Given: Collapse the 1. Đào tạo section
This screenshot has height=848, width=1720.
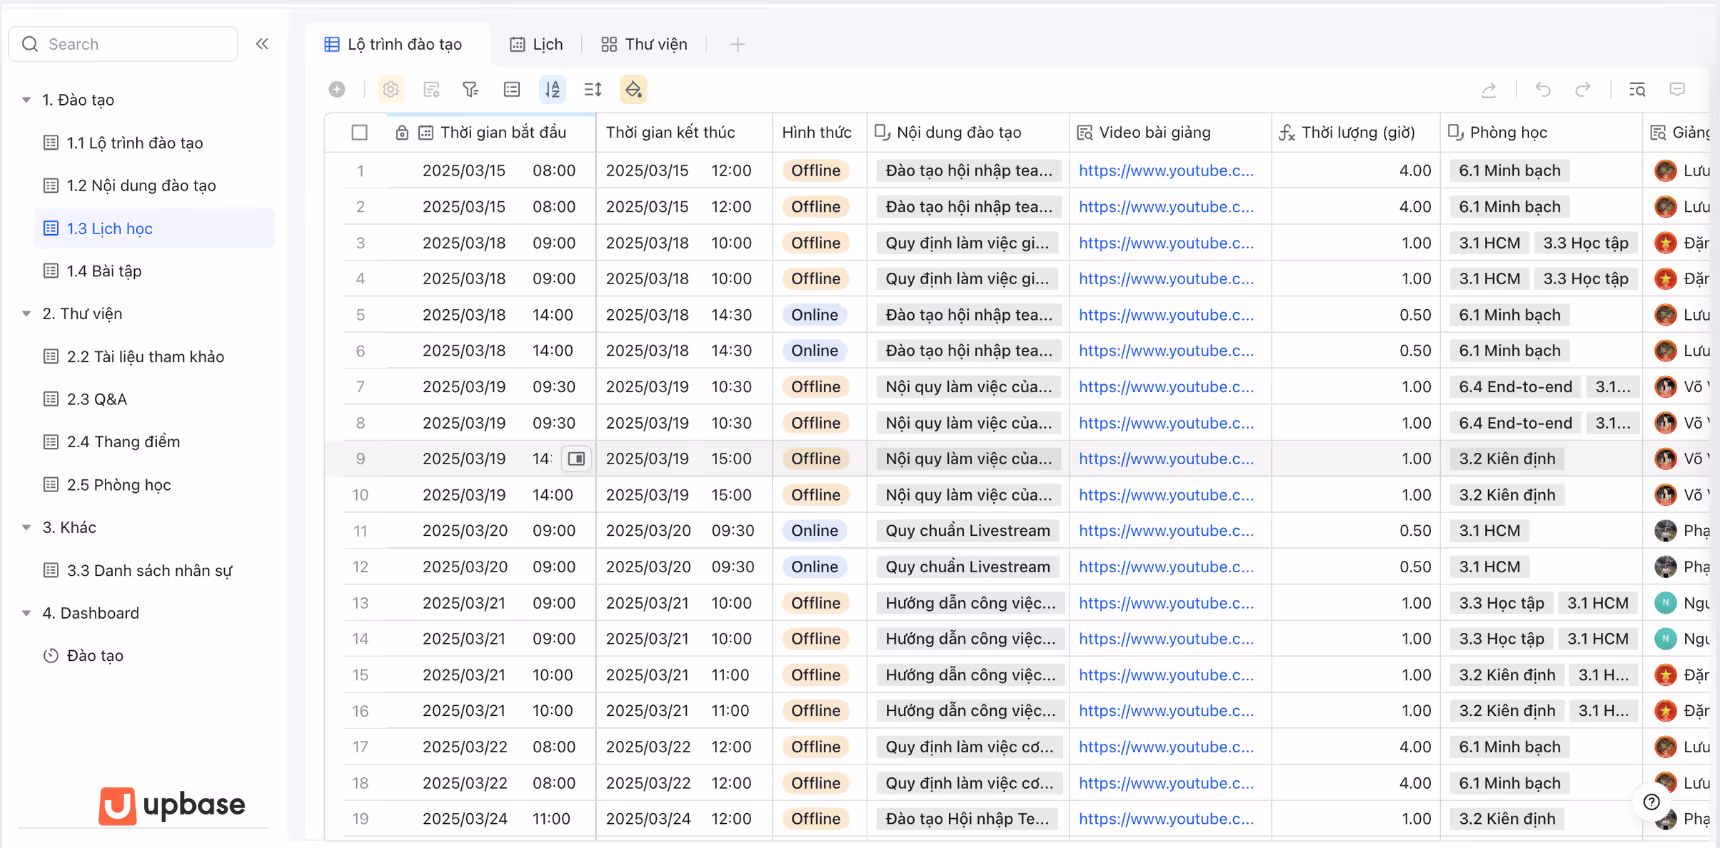Looking at the screenshot, I should 27,100.
